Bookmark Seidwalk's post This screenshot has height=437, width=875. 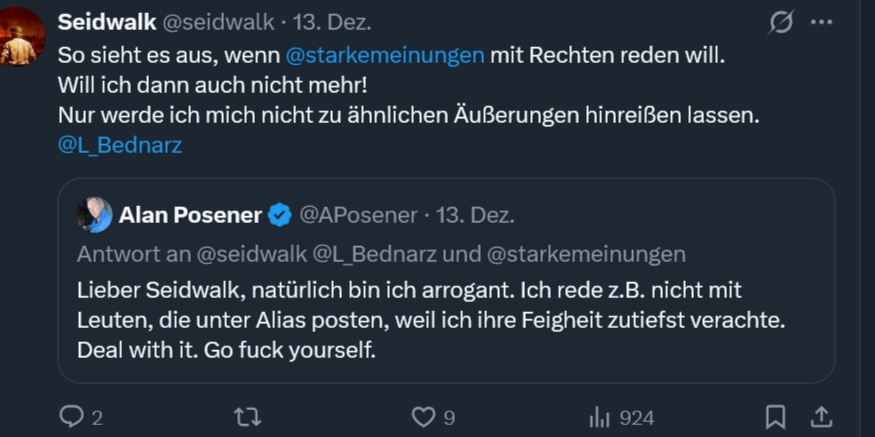click(x=775, y=416)
